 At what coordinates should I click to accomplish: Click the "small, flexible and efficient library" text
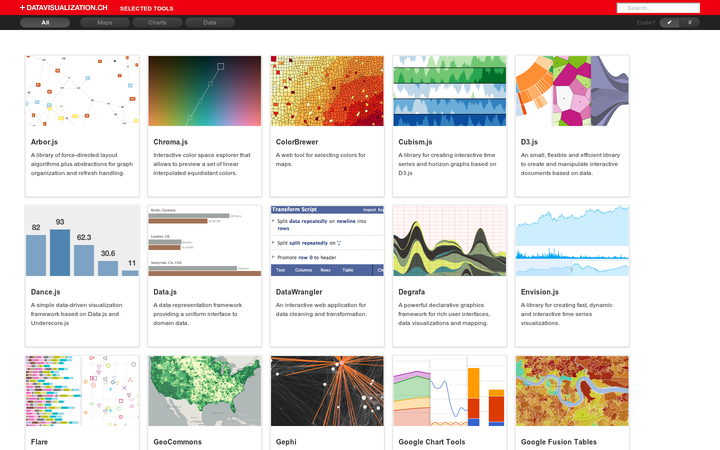570,164
